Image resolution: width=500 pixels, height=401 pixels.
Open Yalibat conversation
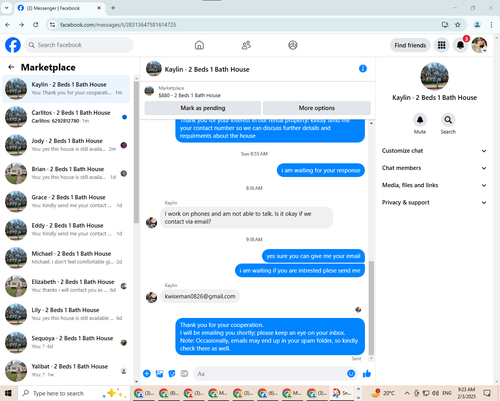point(66,370)
